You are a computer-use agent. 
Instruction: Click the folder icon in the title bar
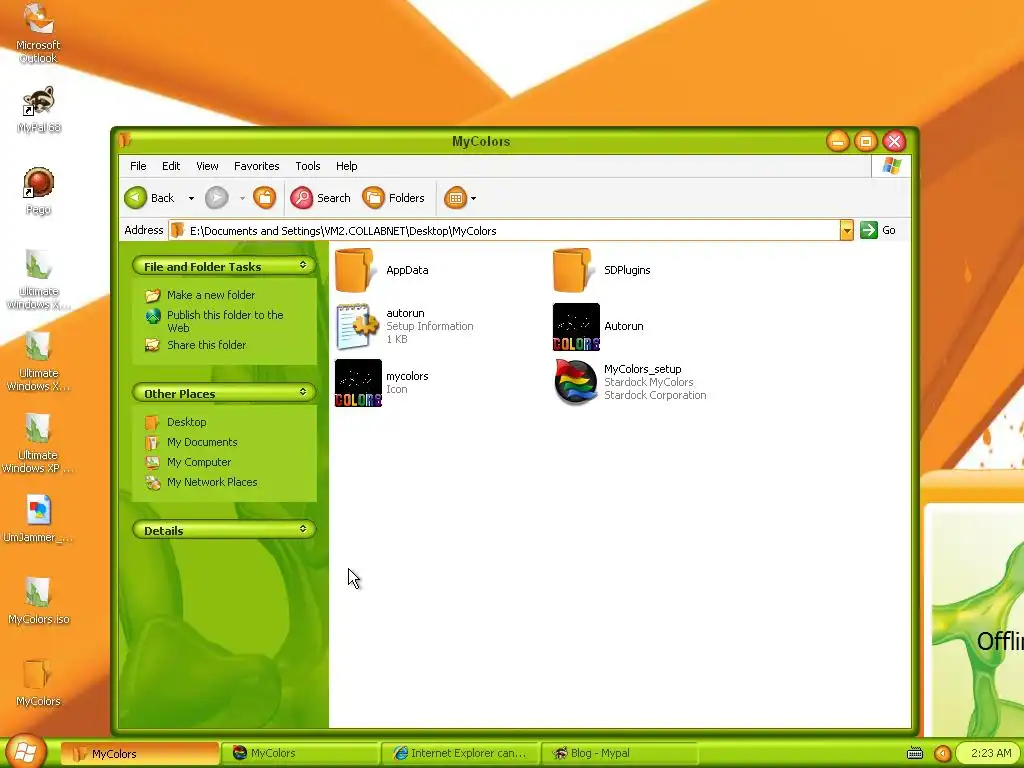[125, 140]
